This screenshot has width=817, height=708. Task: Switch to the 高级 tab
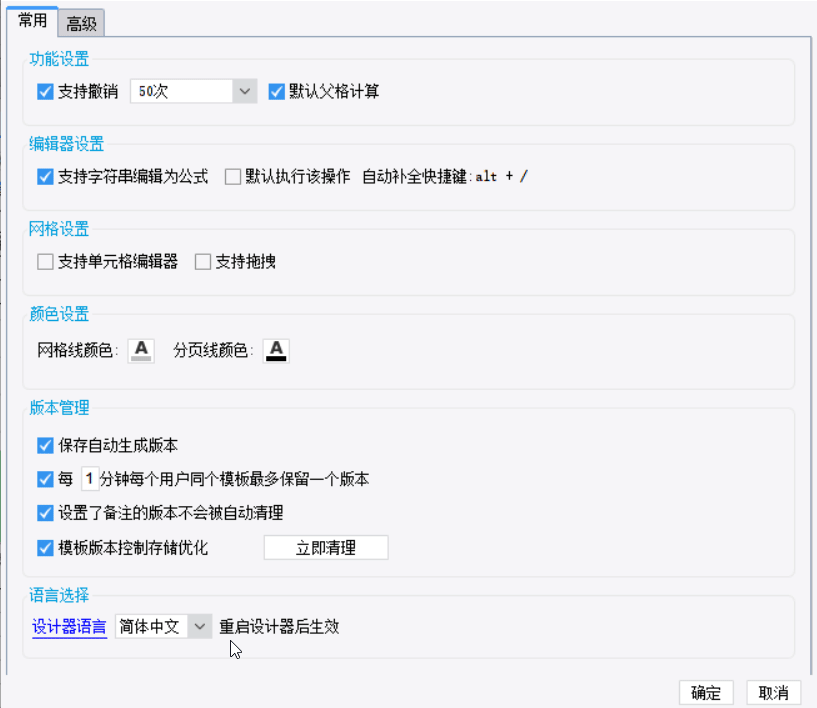[x=81, y=23]
